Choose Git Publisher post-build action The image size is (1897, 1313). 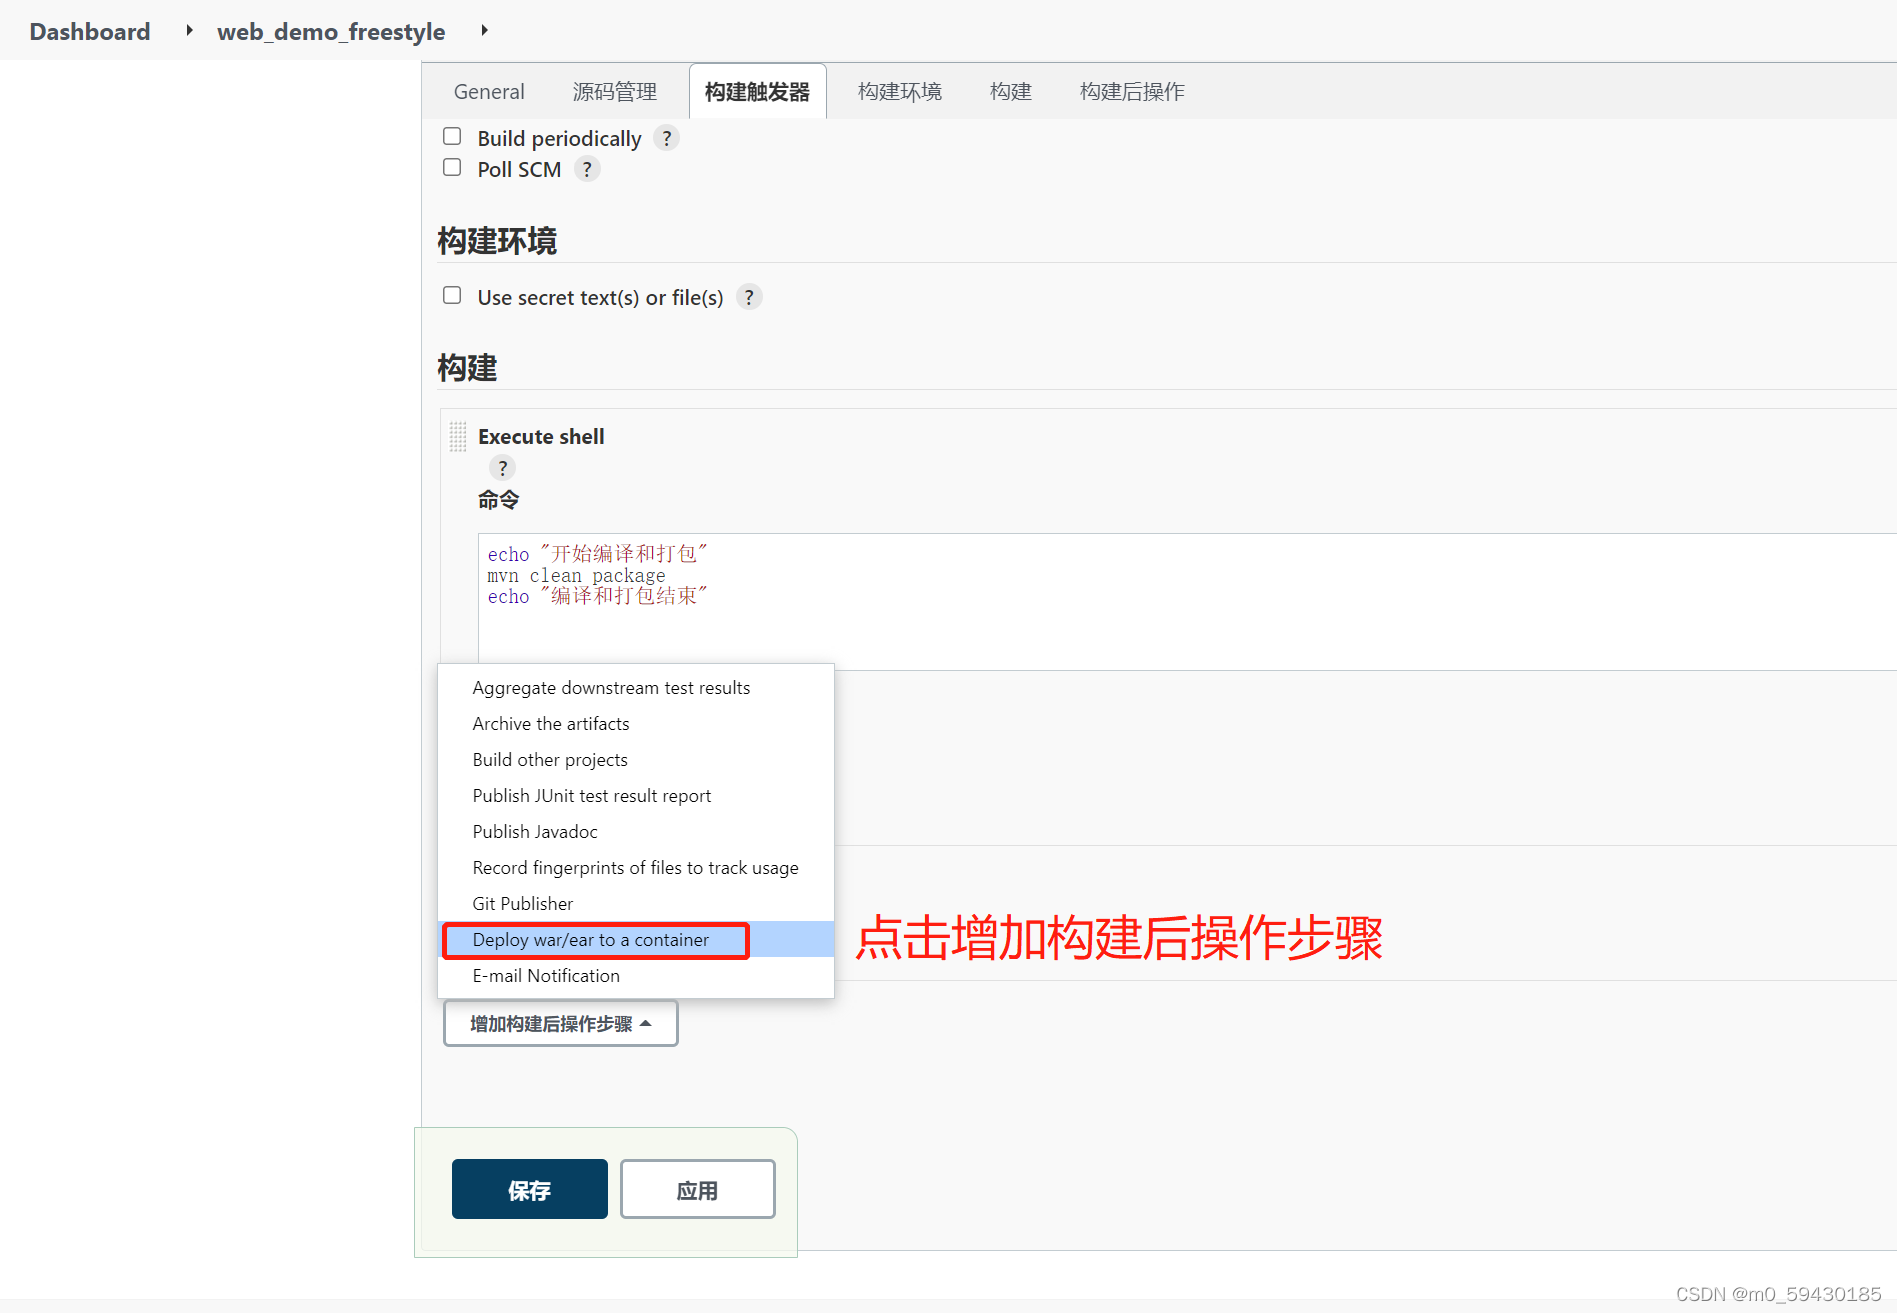(636, 904)
